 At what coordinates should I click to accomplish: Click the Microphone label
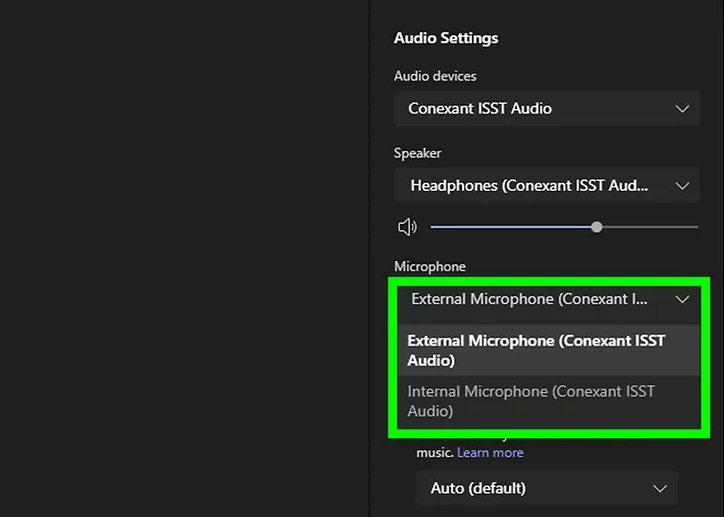[430, 266]
